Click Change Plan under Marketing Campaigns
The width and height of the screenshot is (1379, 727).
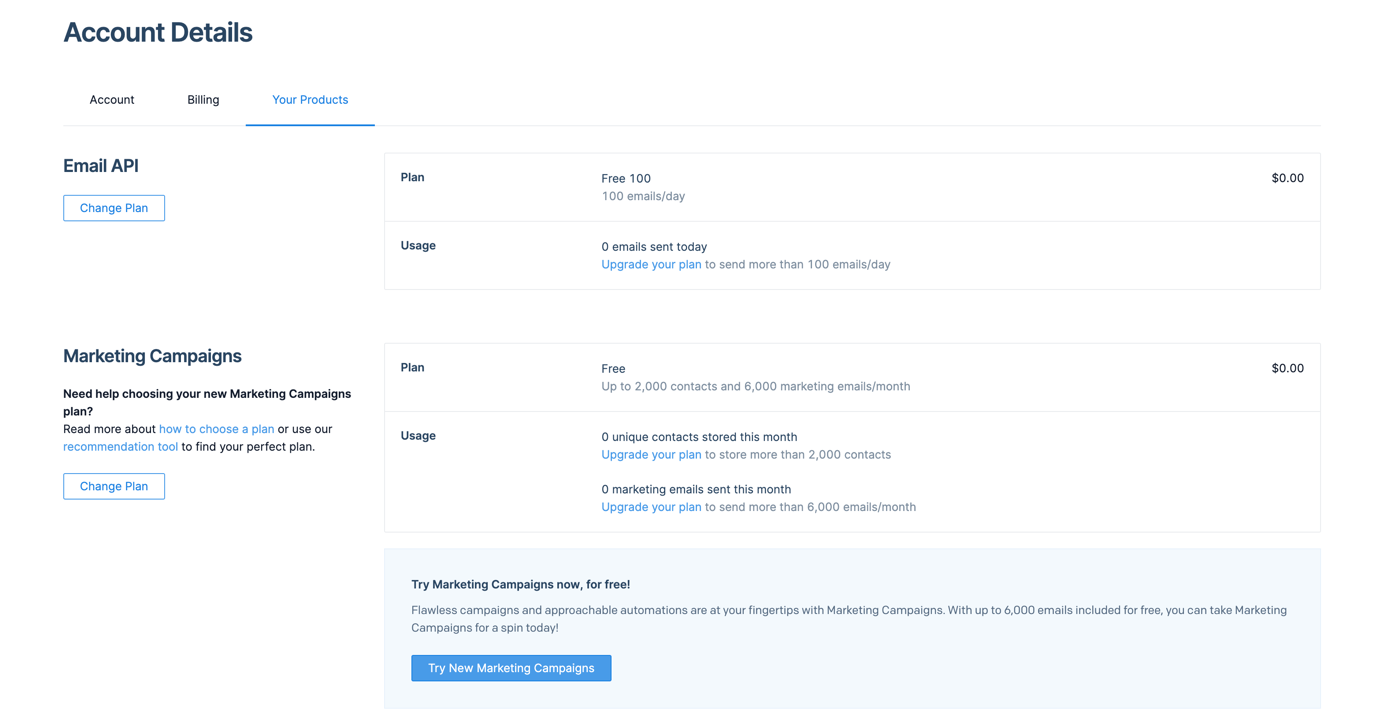114,486
